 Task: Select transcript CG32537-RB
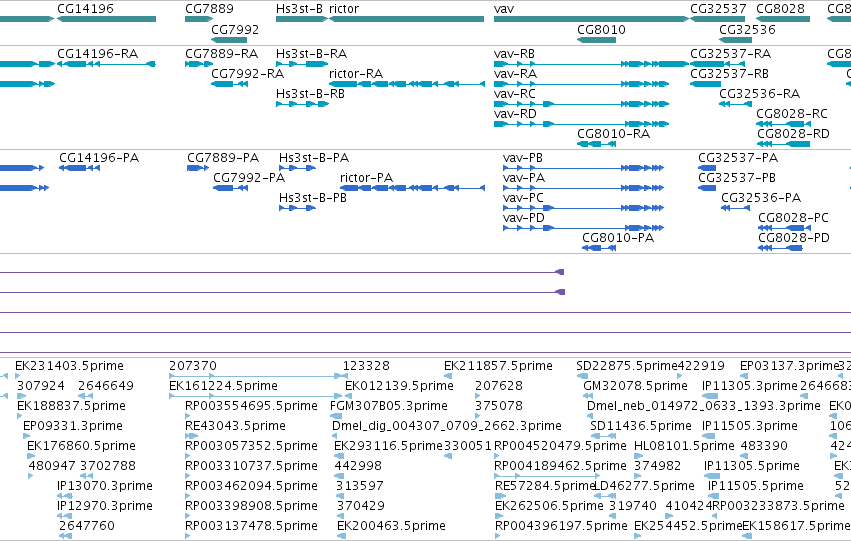pyautogui.click(x=729, y=73)
